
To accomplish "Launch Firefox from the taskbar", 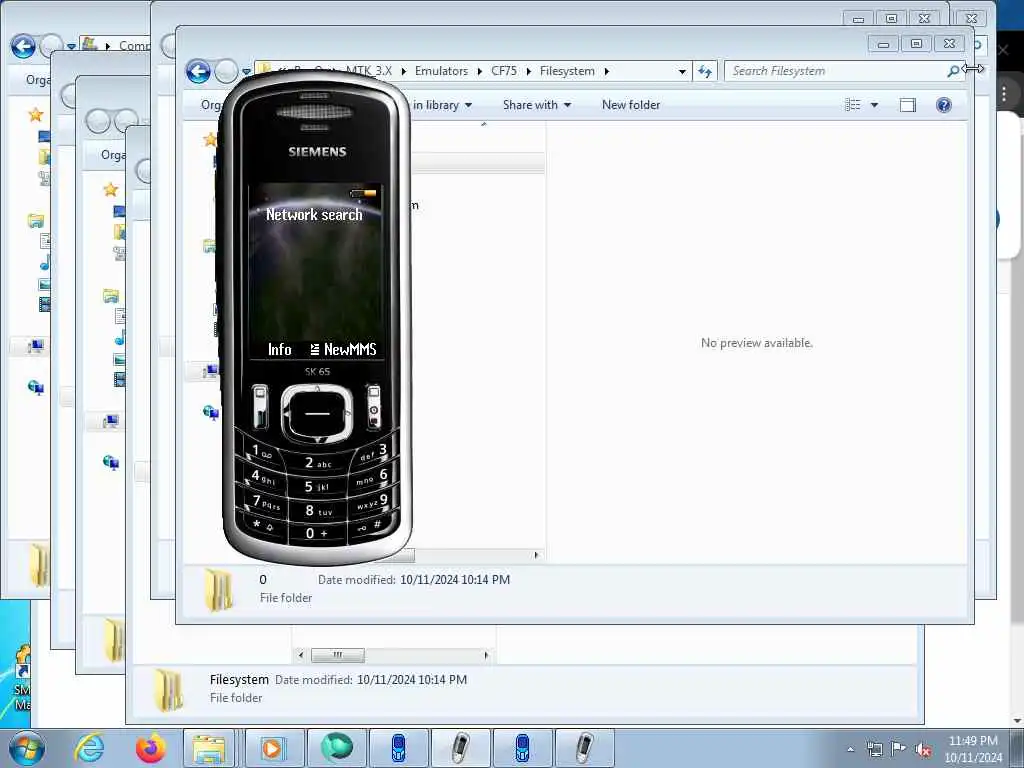I will click(x=150, y=748).
